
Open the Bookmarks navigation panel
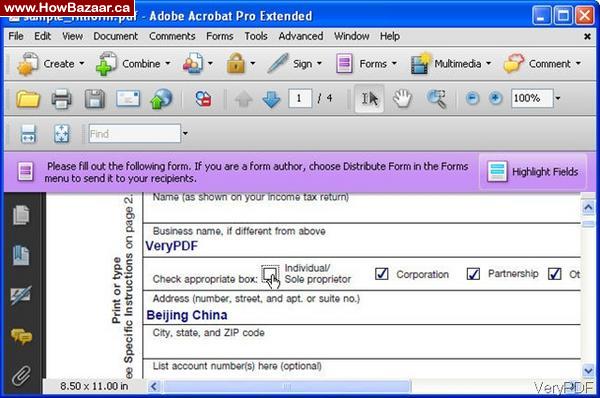tap(21, 255)
